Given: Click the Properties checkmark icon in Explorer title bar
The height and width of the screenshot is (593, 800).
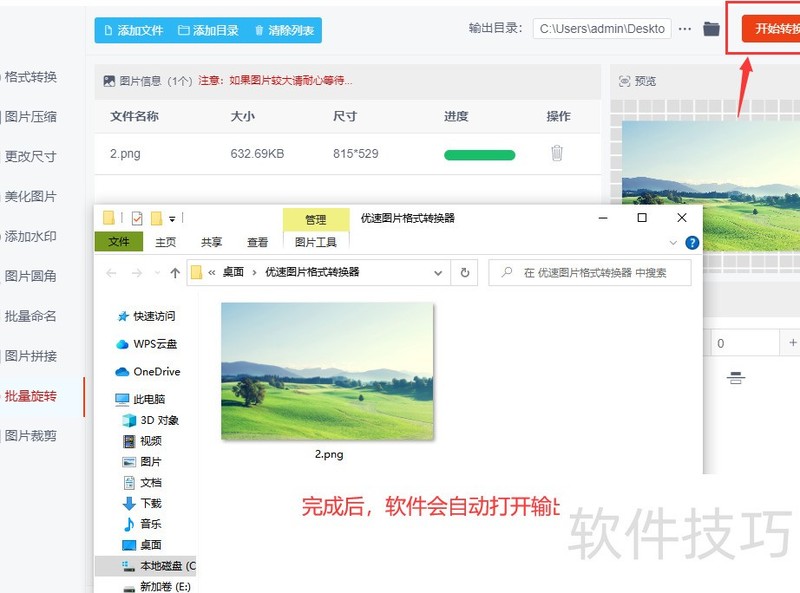Looking at the screenshot, I should pos(137,218).
